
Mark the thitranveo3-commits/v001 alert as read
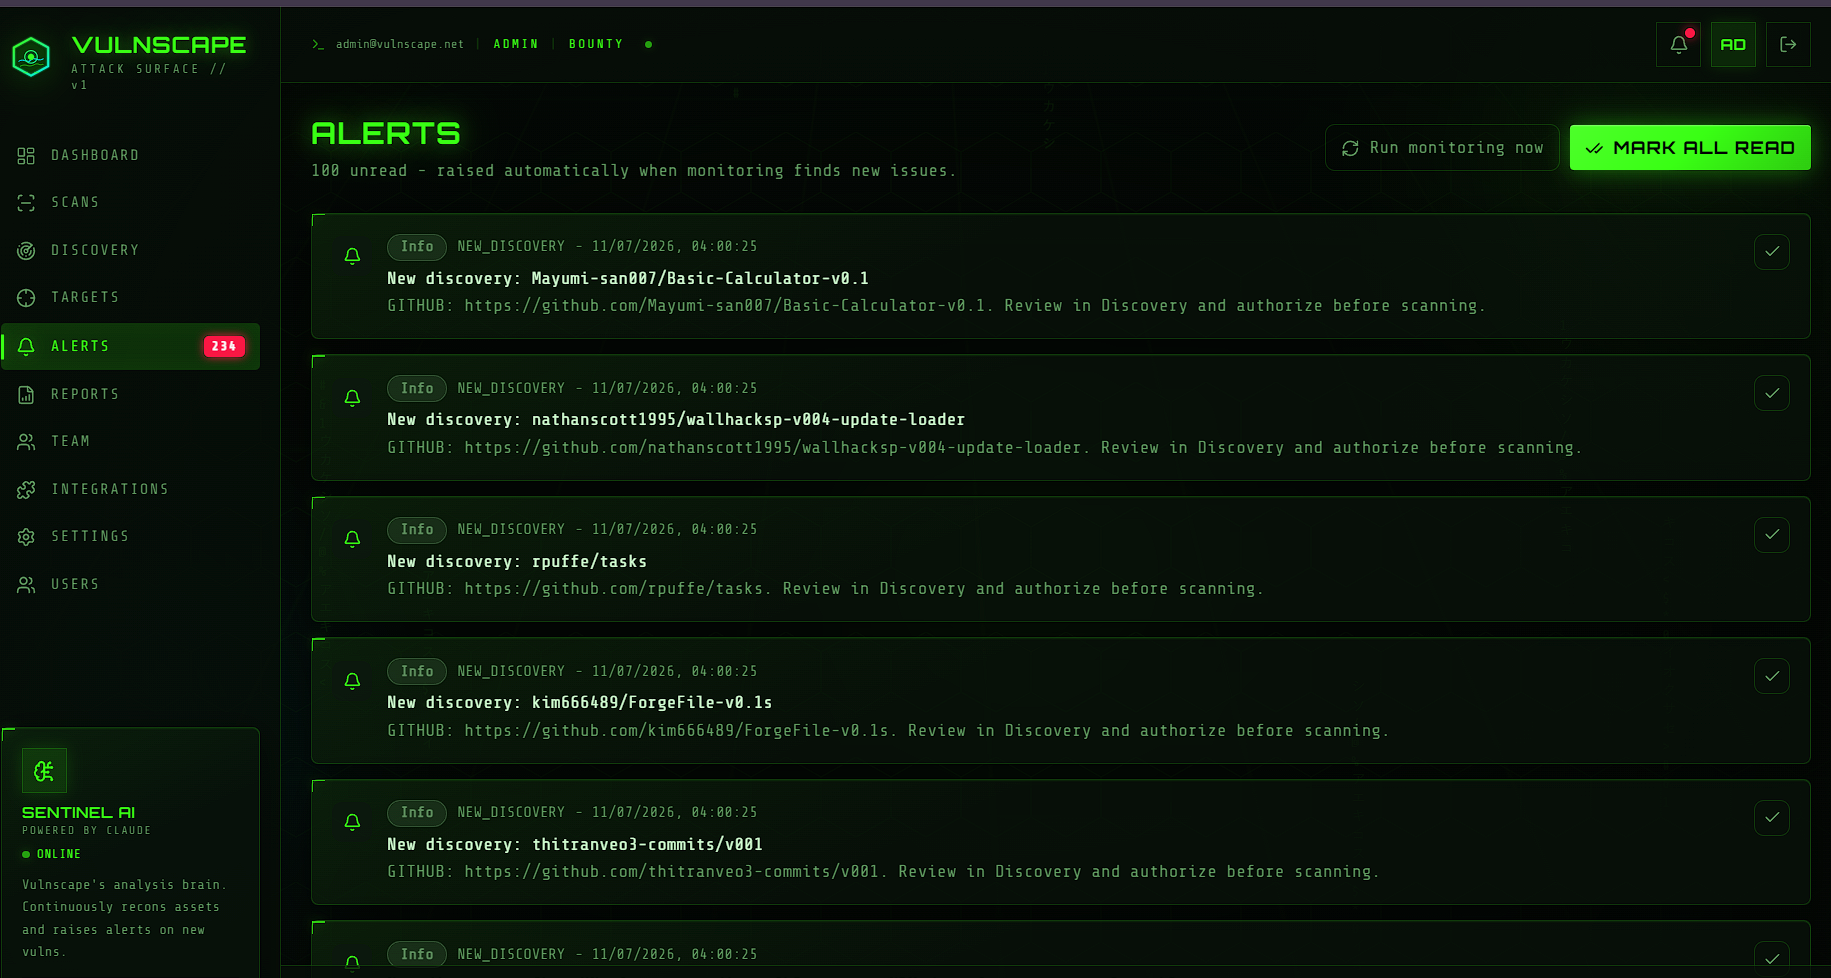tap(1772, 818)
